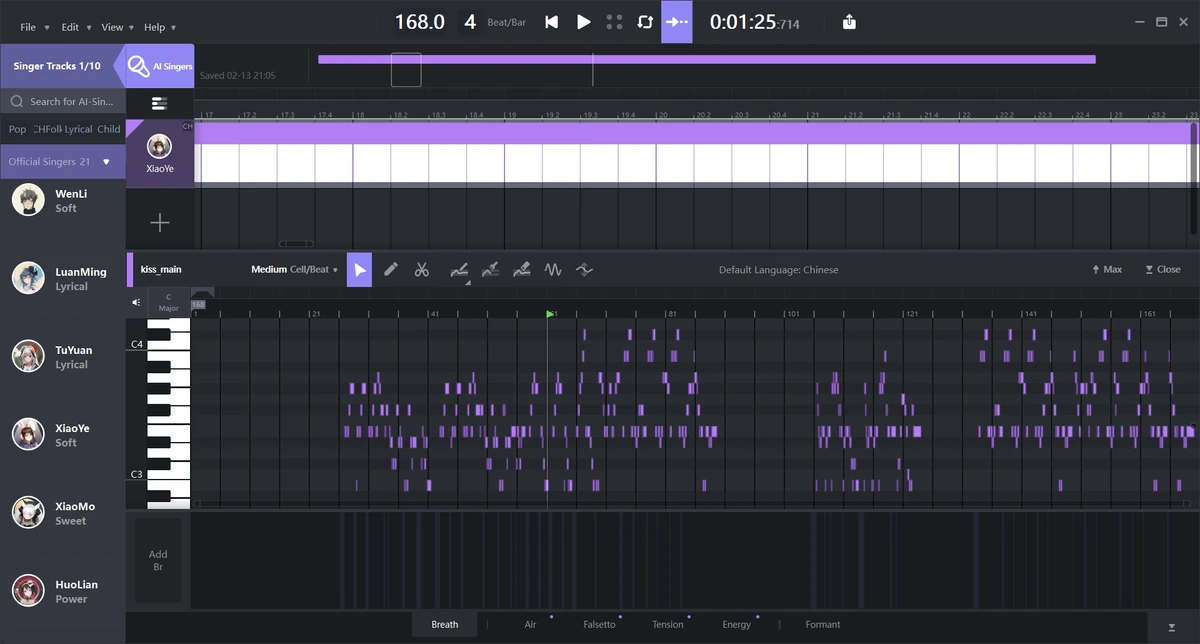Select the Pencil tool in the piano roll toolbar
Image resolution: width=1200 pixels, height=644 pixels.
pyautogui.click(x=391, y=269)
